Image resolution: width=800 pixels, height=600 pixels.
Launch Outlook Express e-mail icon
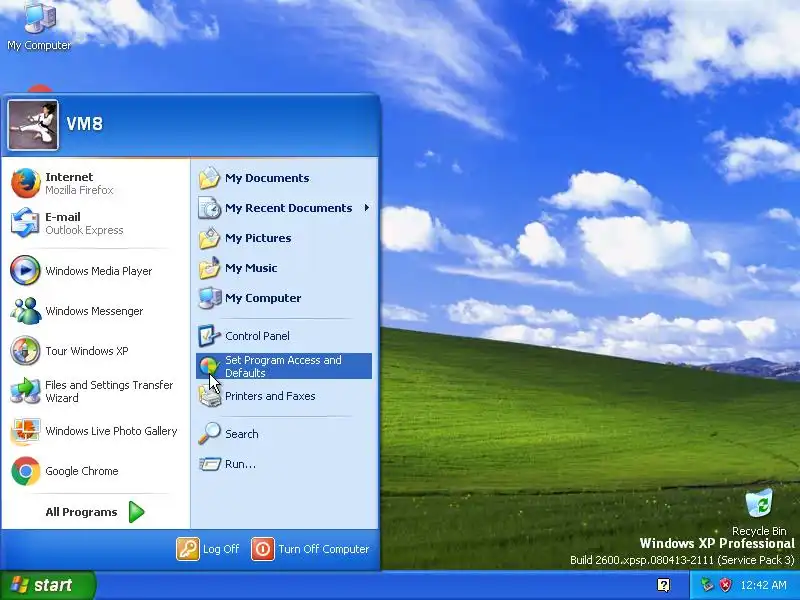pos(25,223)
